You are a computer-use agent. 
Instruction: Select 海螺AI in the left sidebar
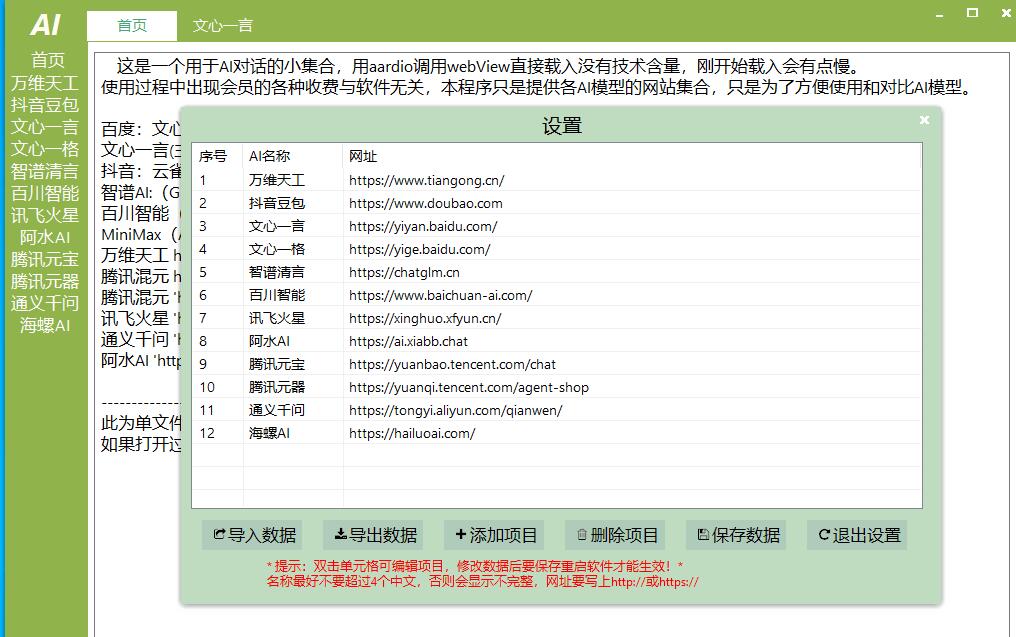tap(44, 326)
